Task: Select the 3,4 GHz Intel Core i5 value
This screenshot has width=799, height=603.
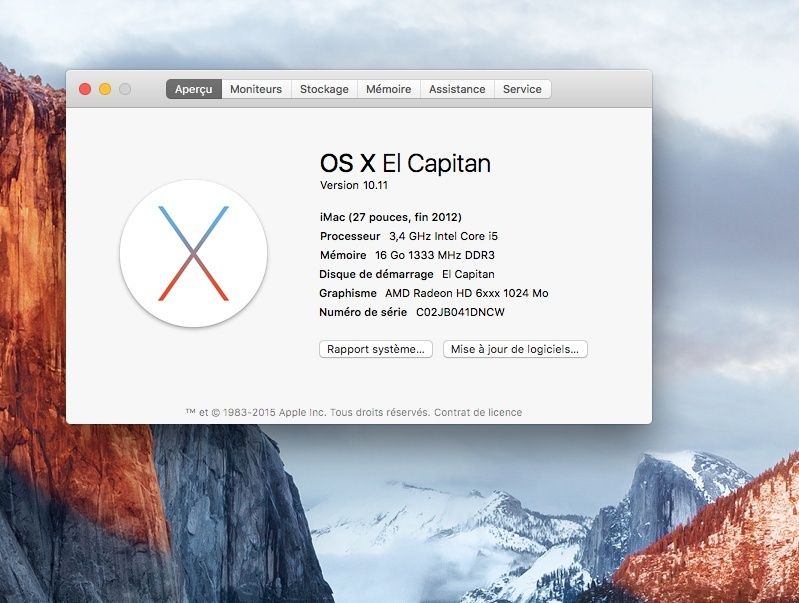Action: [x=443, y=236]
